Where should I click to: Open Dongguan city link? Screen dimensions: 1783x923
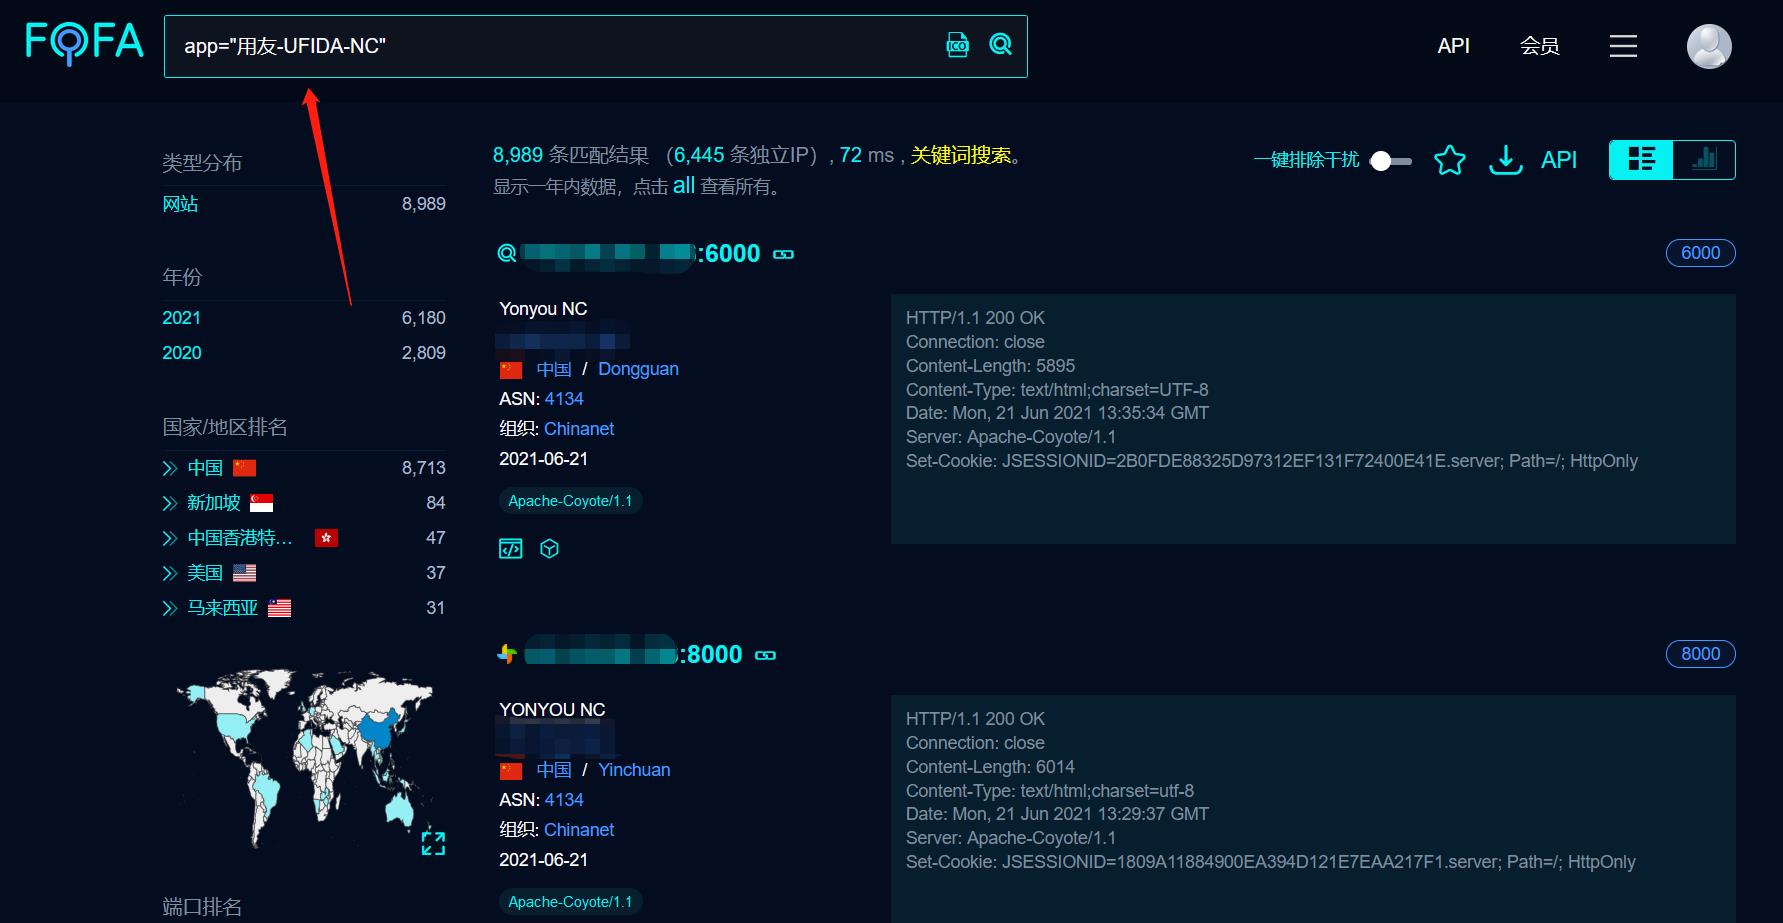(x=638, y=369)
